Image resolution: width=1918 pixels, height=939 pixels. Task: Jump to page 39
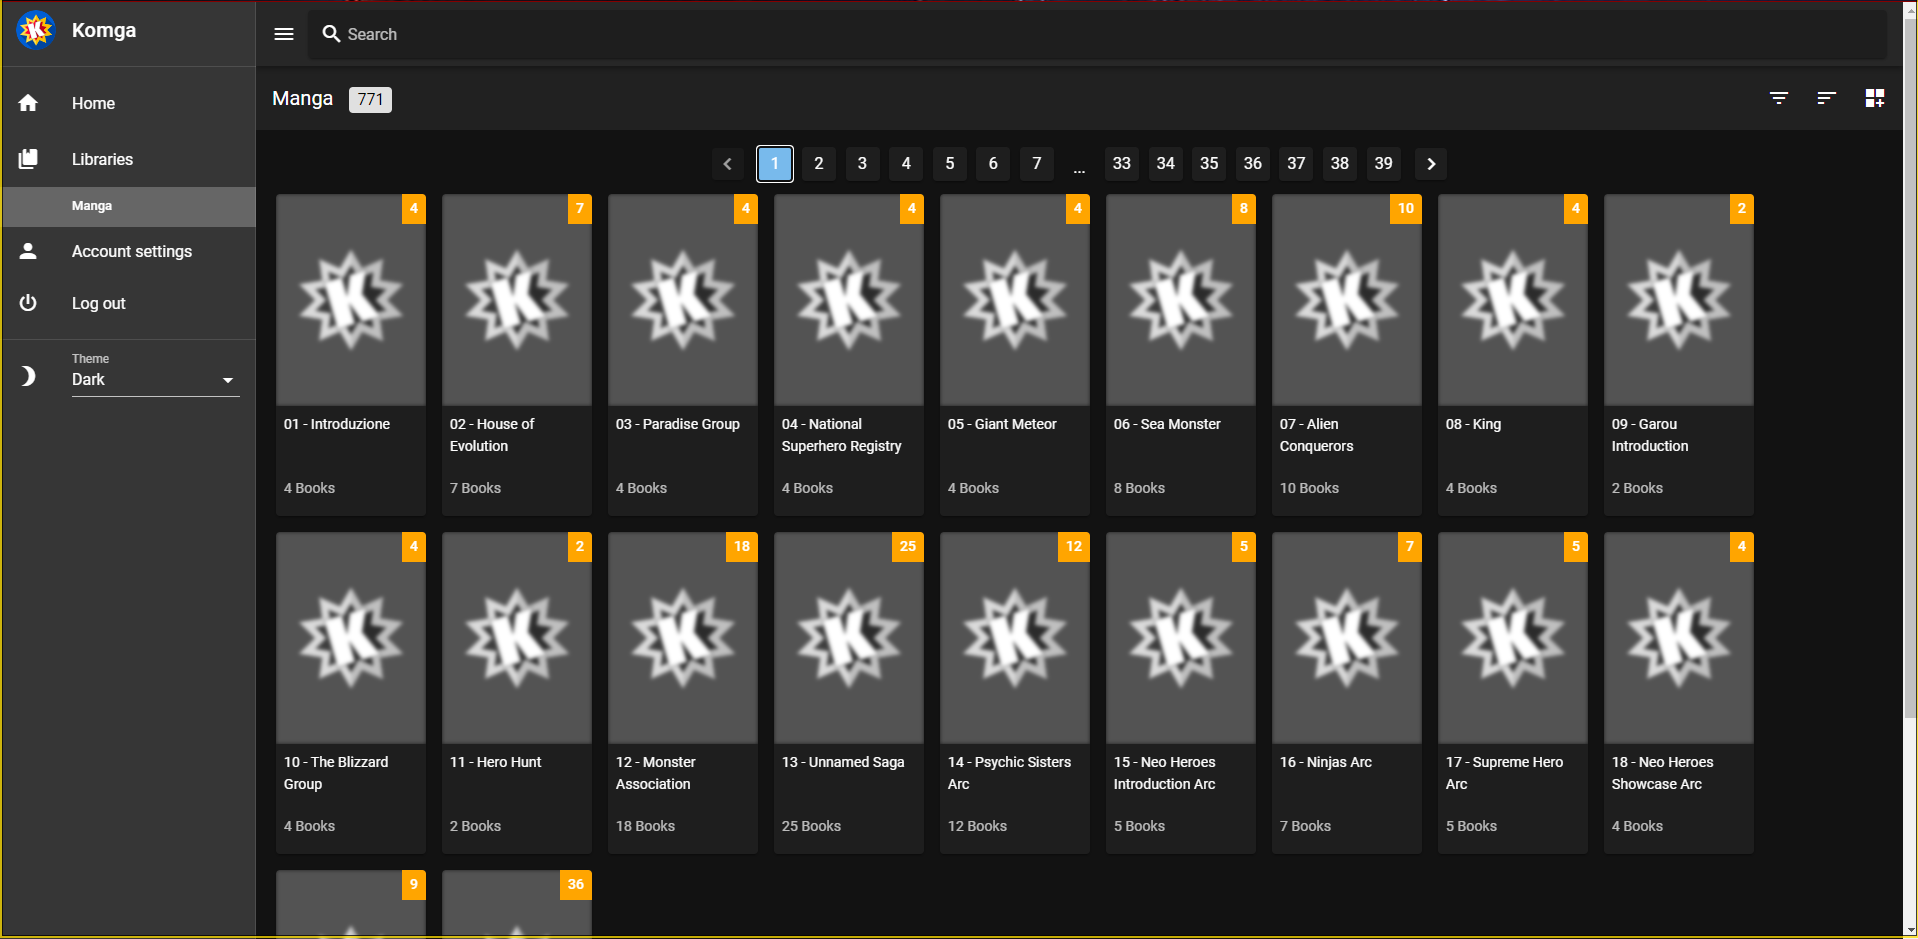point(1384,163)
